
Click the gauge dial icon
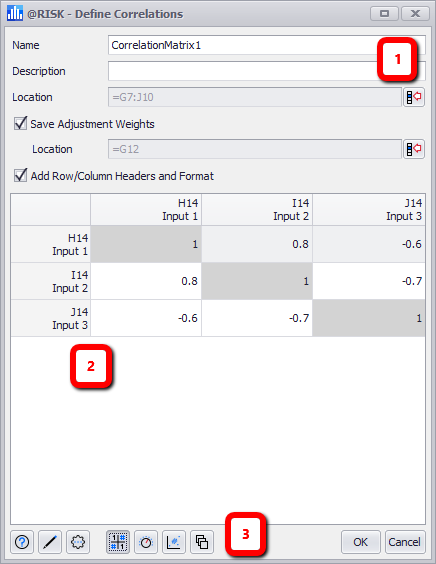(x=146, y=542)
